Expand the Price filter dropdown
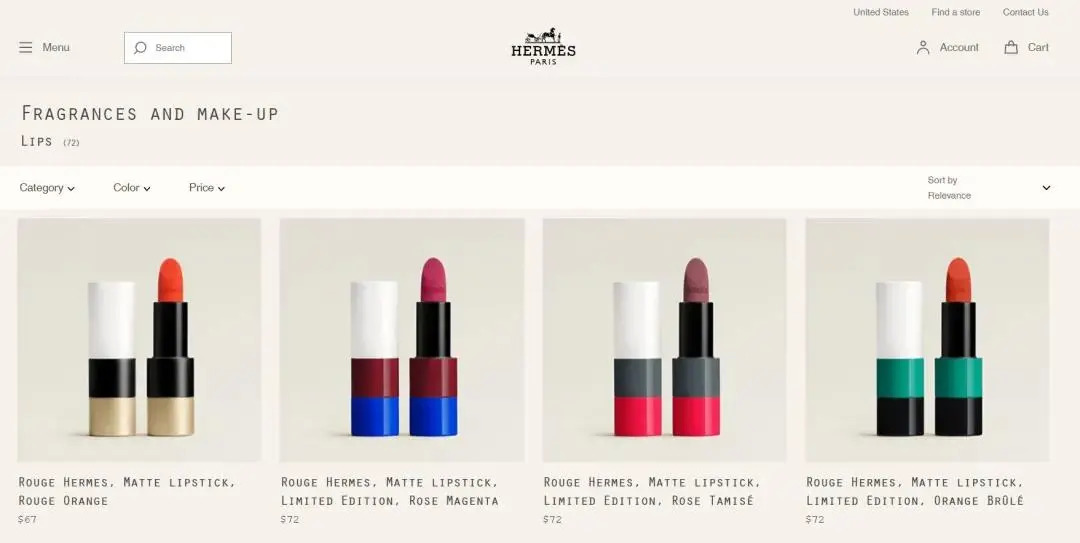This screenshot has height=543, width=1080. coord(207,187)
